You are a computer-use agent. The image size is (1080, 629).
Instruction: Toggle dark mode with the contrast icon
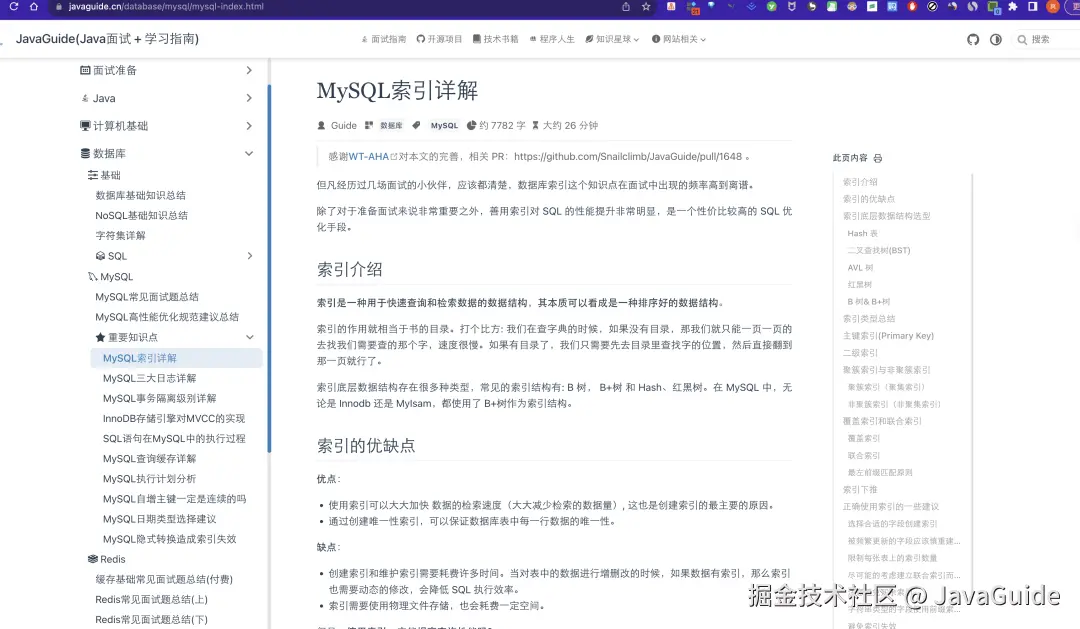(995, 39)
